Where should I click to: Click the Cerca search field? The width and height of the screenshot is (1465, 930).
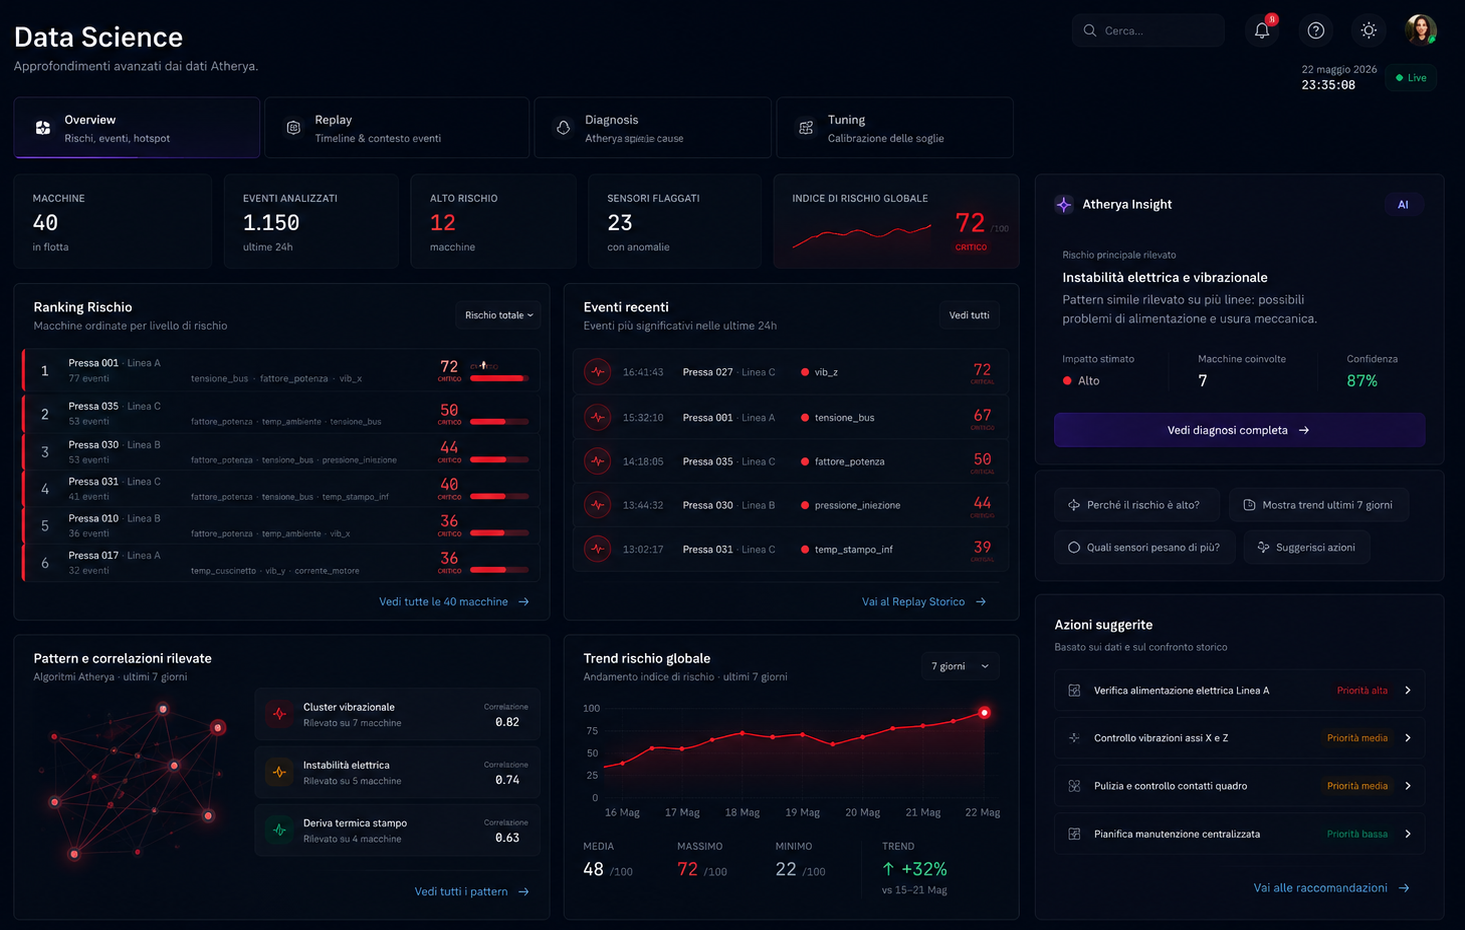(x=1148, y=31)
